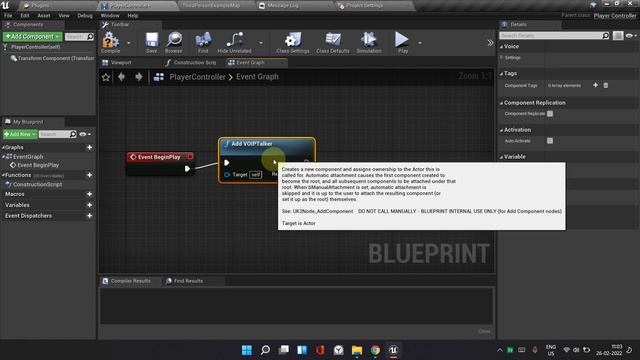Select PlayerController(self) in Components
The image size is (640, 360).
(x=36, y=47)
